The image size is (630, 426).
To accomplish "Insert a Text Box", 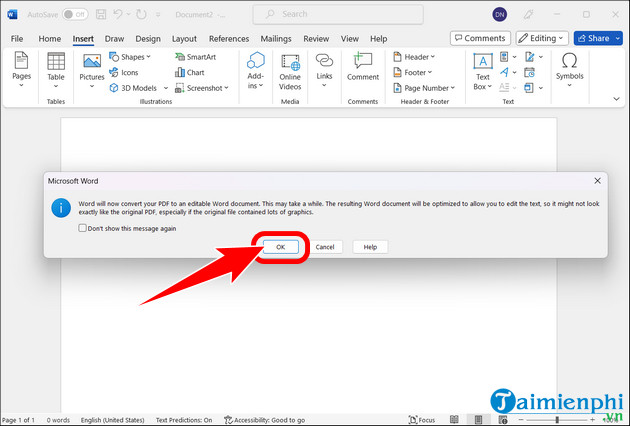I will click(483, 72).
